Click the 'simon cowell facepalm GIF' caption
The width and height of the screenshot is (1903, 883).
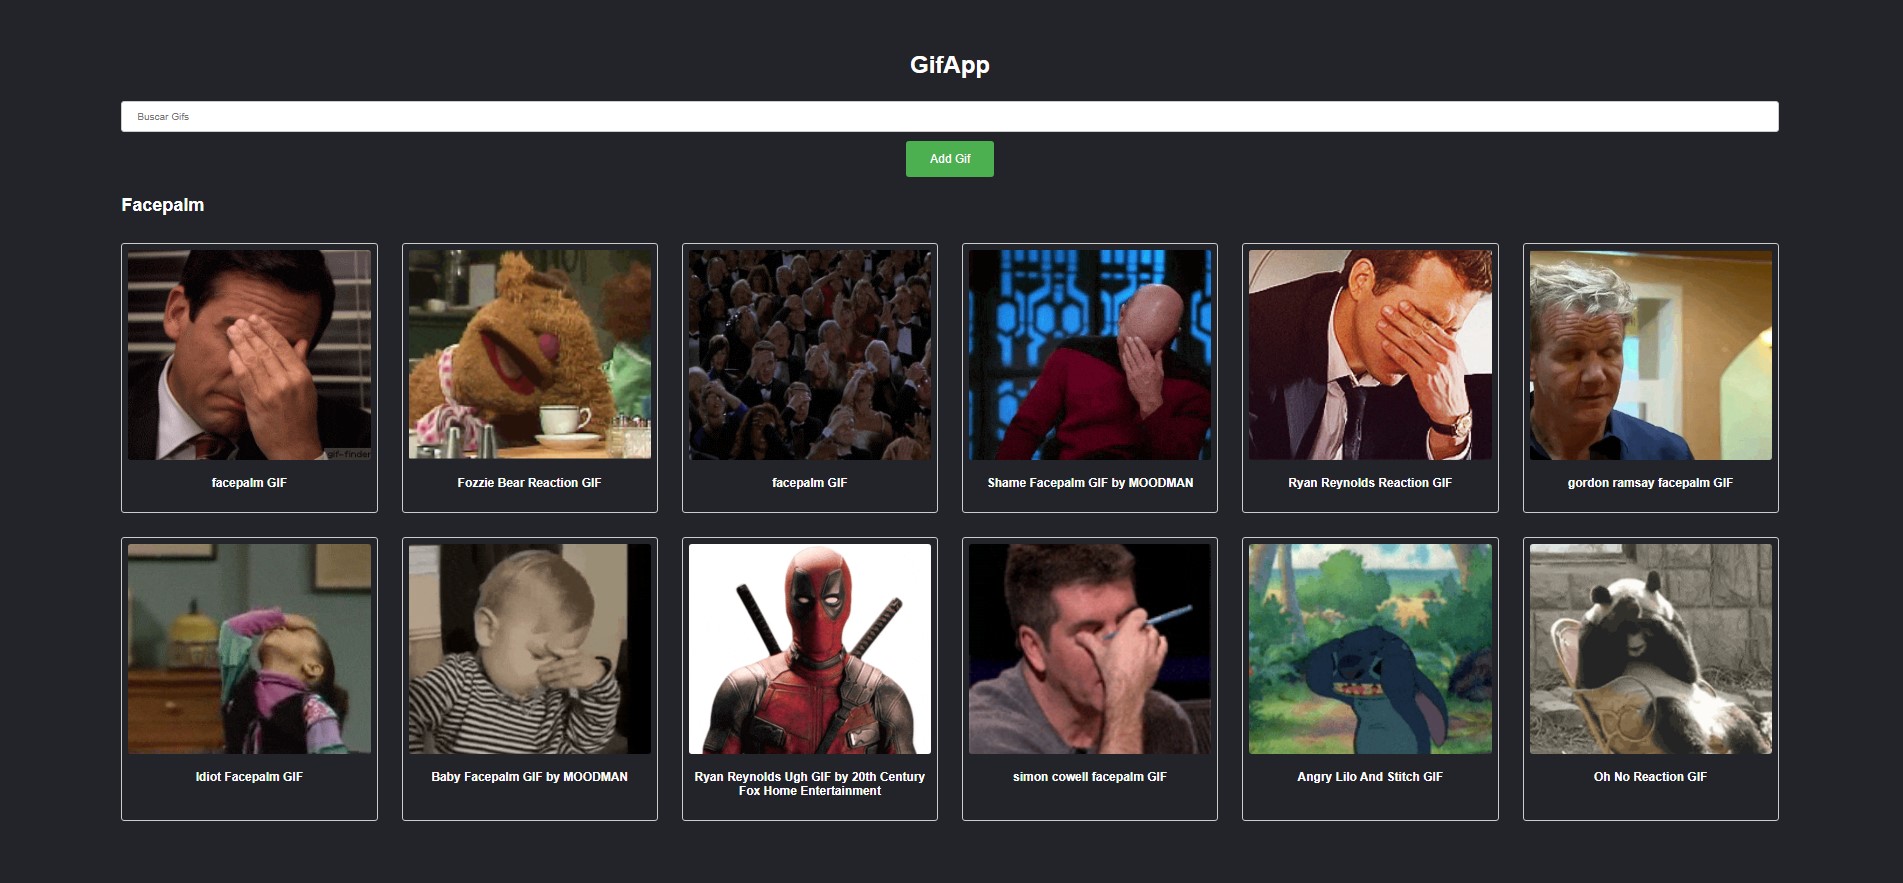click(x=1090, y=777)
